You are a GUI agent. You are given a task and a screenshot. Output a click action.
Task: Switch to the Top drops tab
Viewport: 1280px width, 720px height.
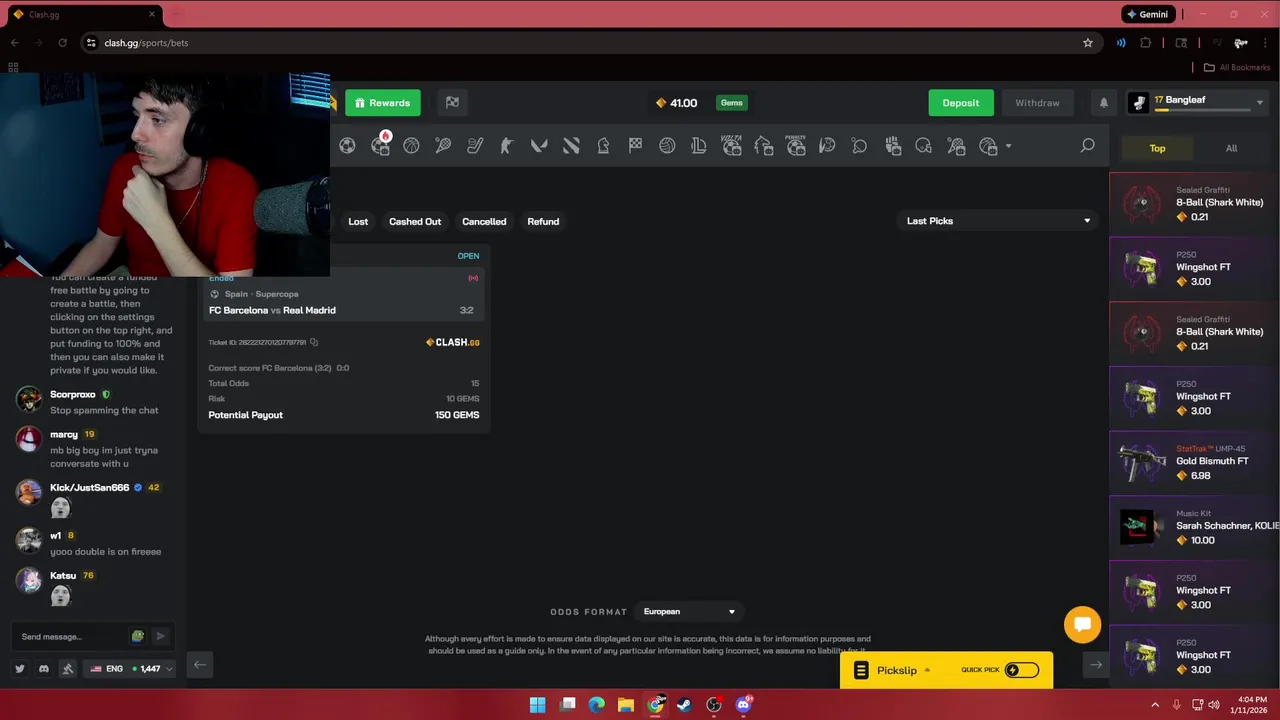click(1157, 148)
